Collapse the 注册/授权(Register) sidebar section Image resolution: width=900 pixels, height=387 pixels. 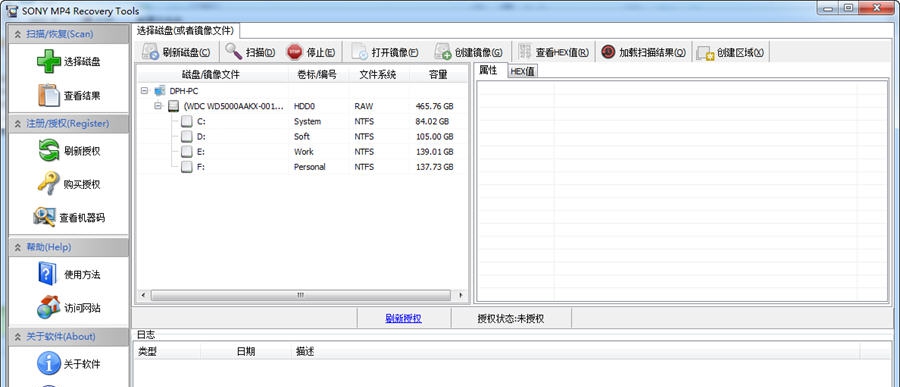coord(18,123)
